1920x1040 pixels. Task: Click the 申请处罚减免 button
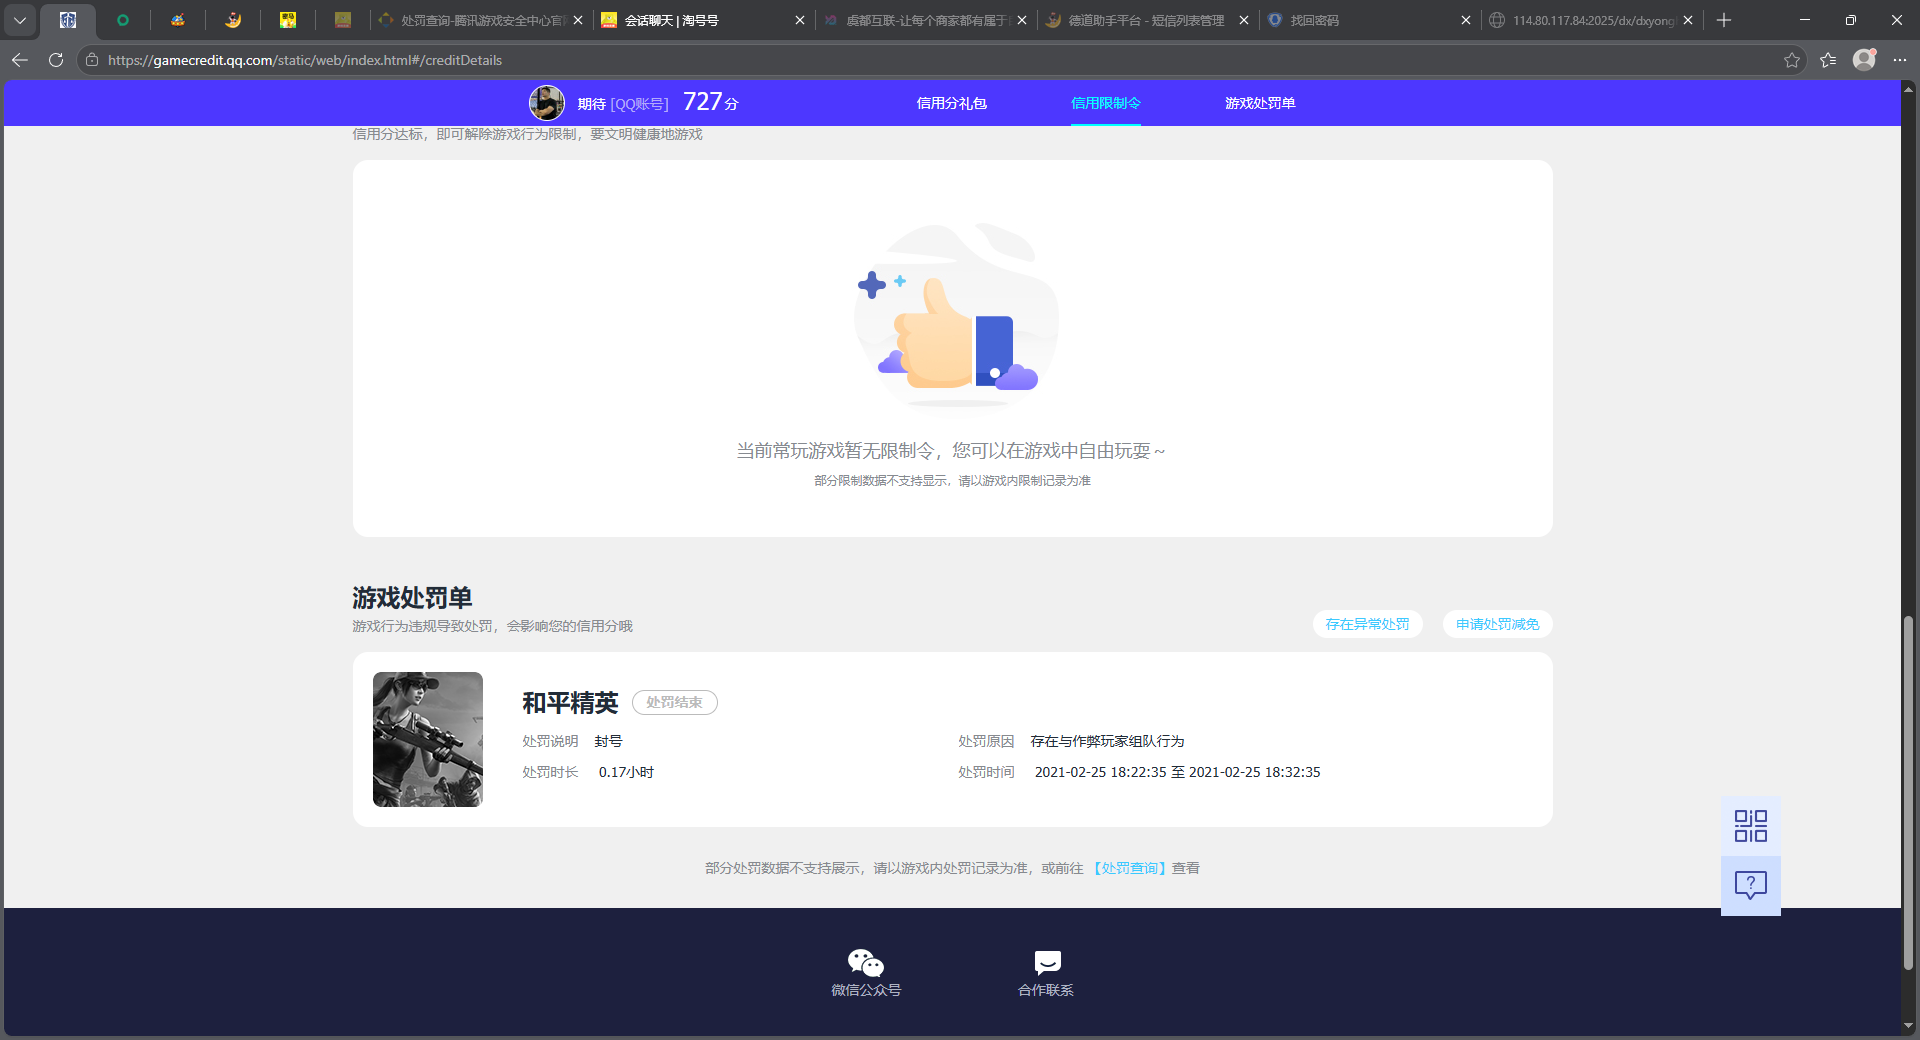[1497, 624]
